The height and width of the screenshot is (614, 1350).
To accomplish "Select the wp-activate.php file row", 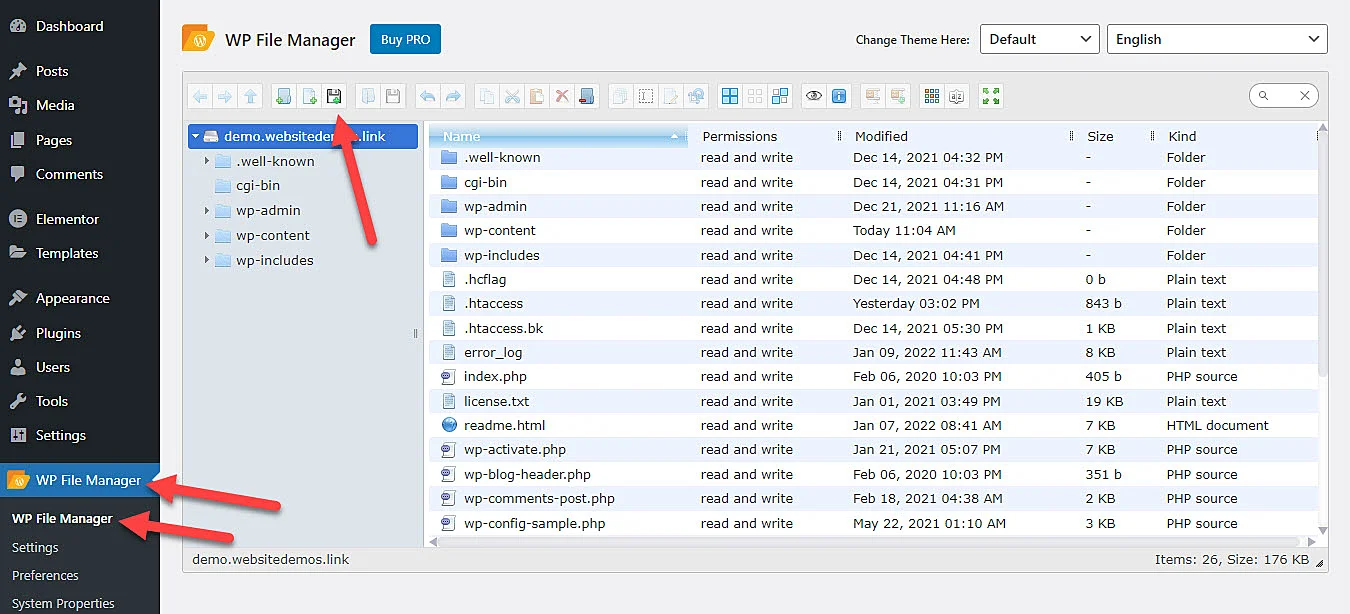I will click(873, 449).
